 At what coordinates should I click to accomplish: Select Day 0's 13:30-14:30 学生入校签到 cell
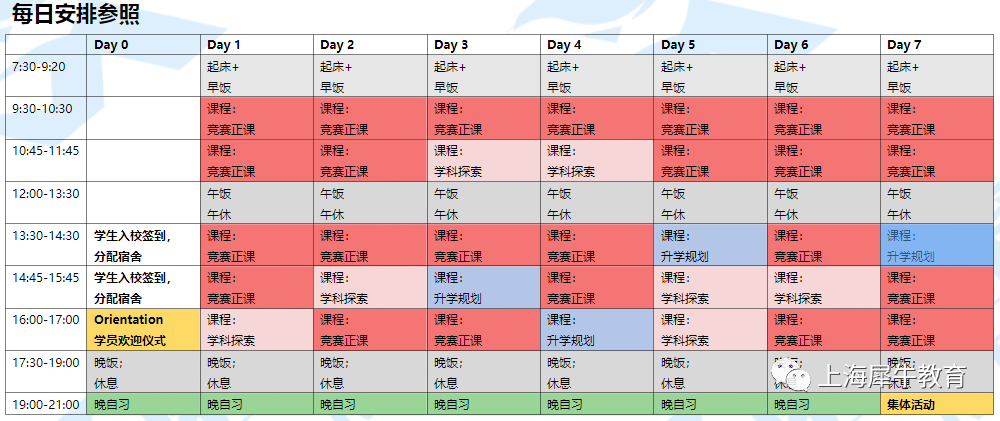[x=143, y=245]
